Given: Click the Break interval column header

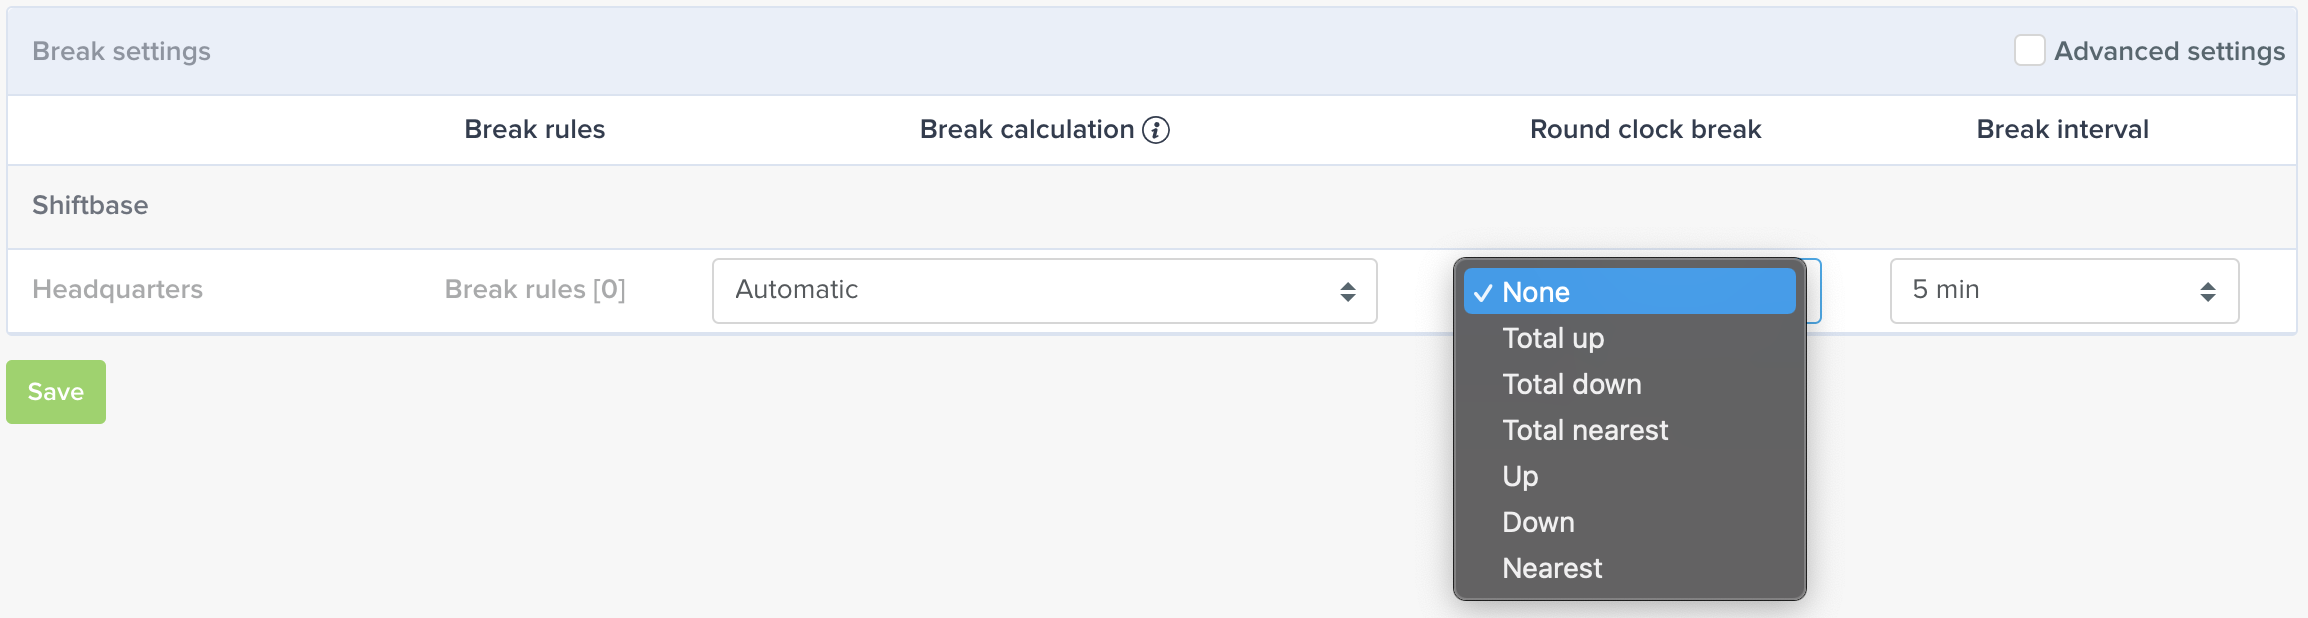Looking at the screenshot, I should pyautogui.click(x=2062, y=129).
